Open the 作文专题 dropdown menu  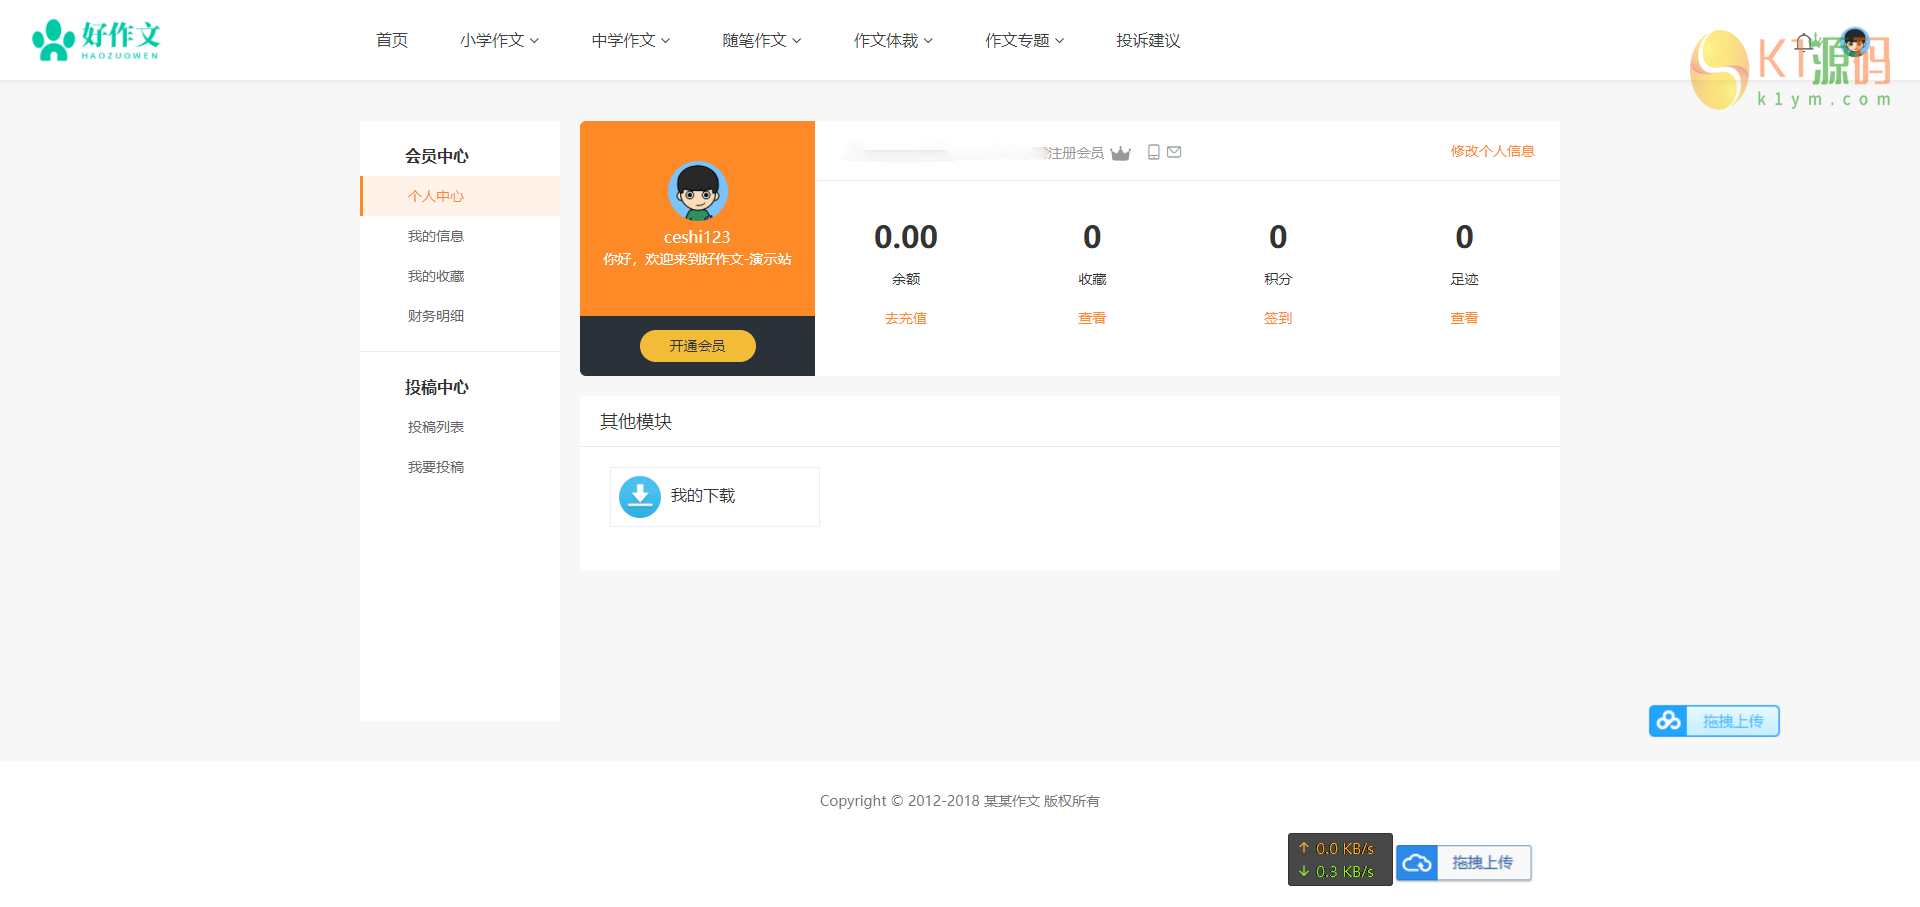(1024, 41)
